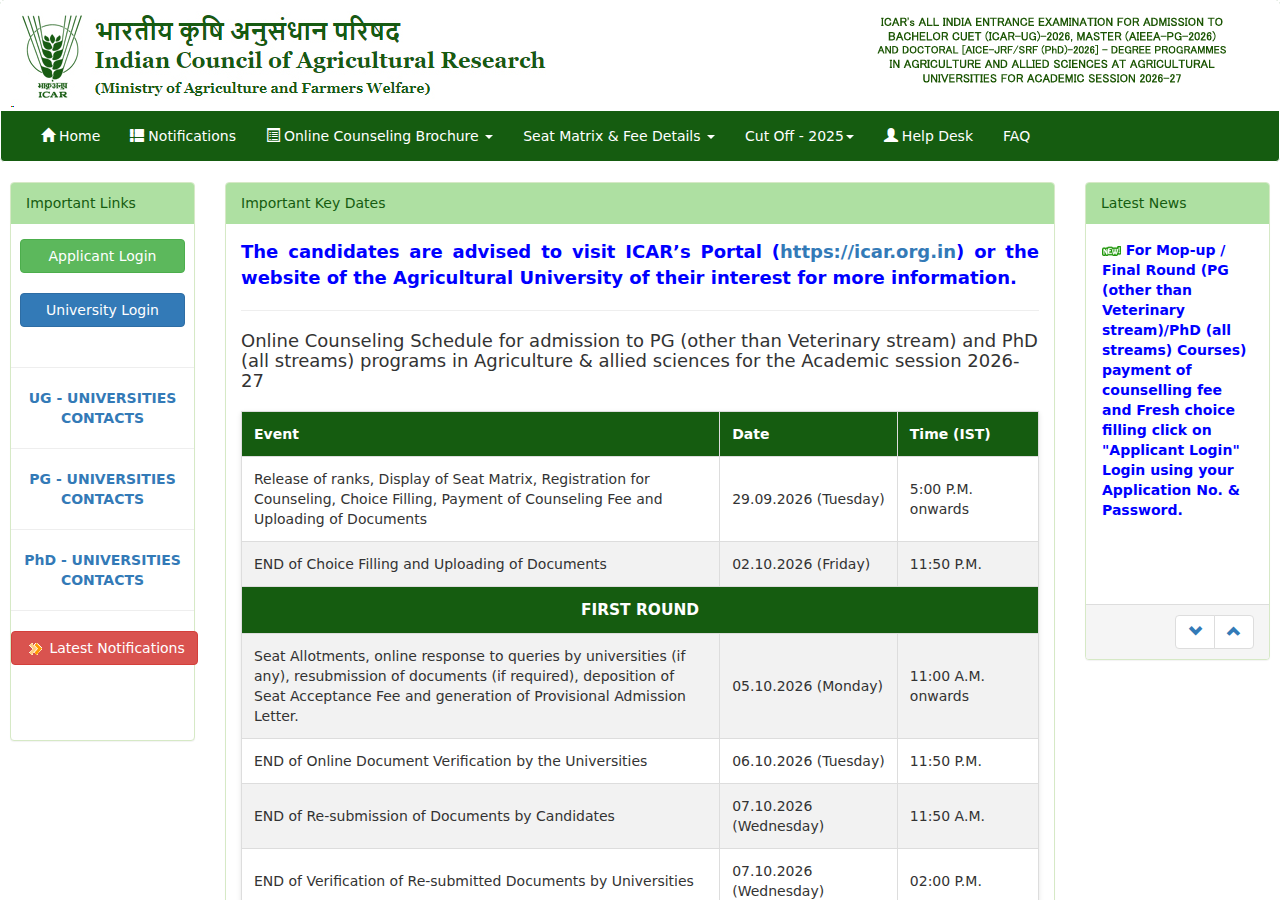Screen dimensions: 1280x900
Task: Expand the Cut Off - 2025 dropdown
Action: pyautogui.click(x=799, y=136)
